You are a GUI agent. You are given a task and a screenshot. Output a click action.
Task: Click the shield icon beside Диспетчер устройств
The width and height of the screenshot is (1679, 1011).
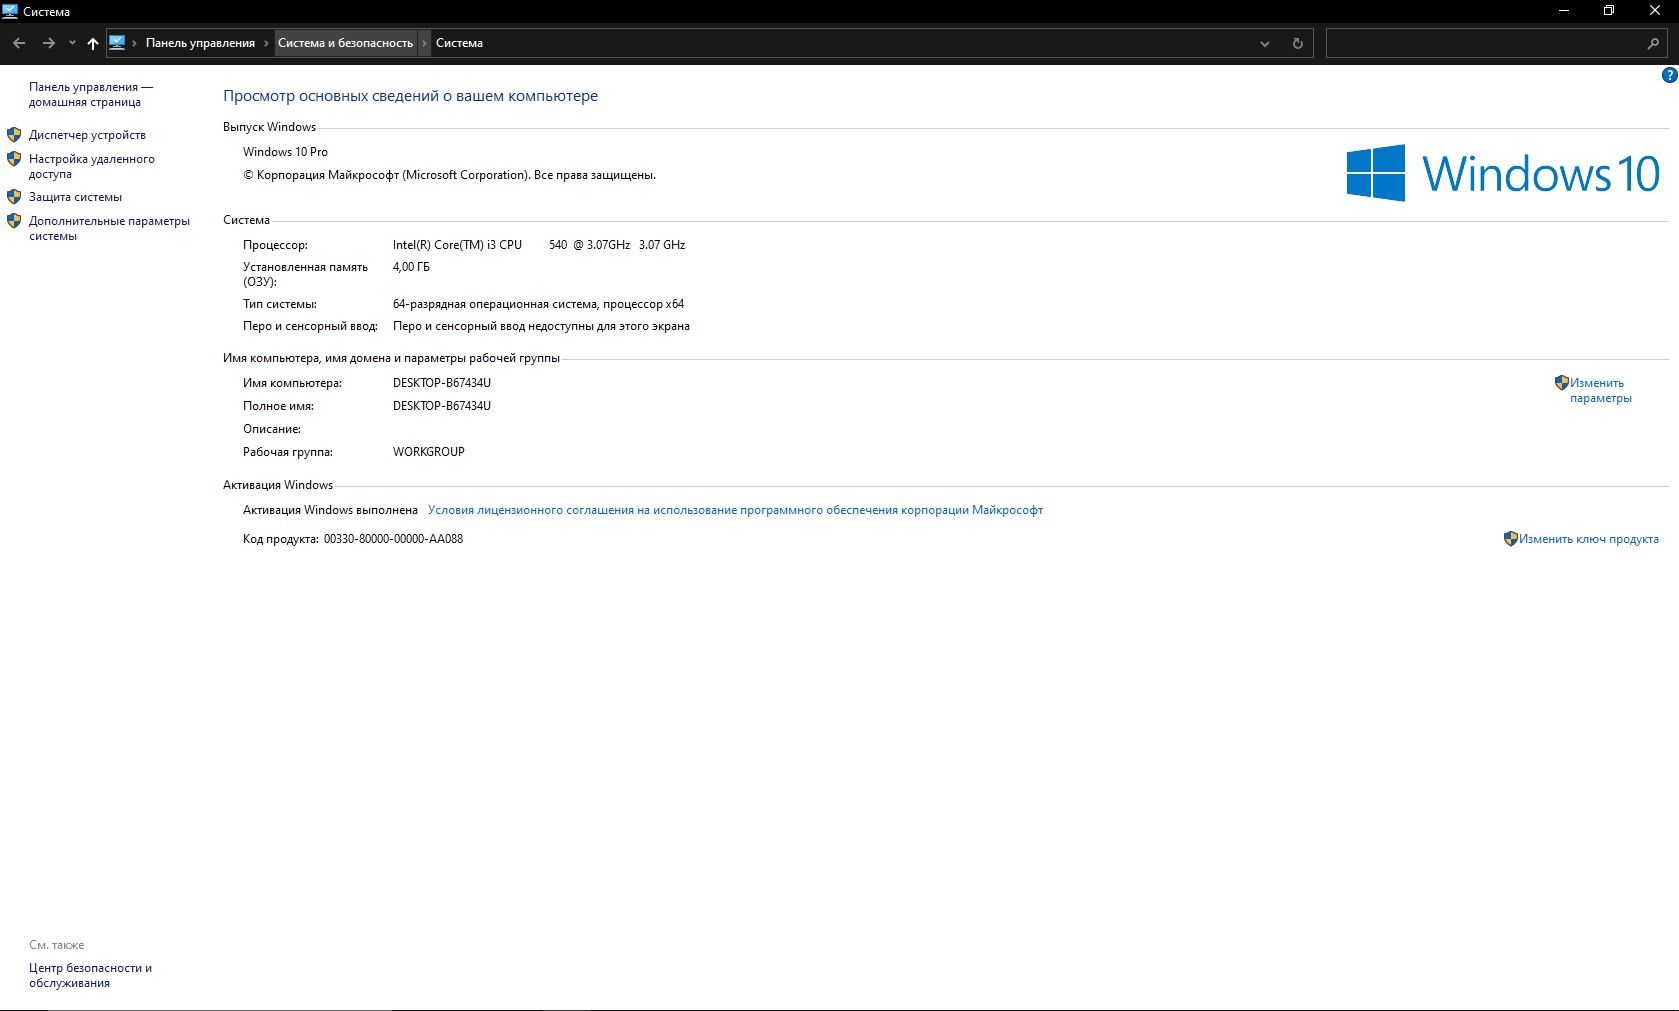14,134
